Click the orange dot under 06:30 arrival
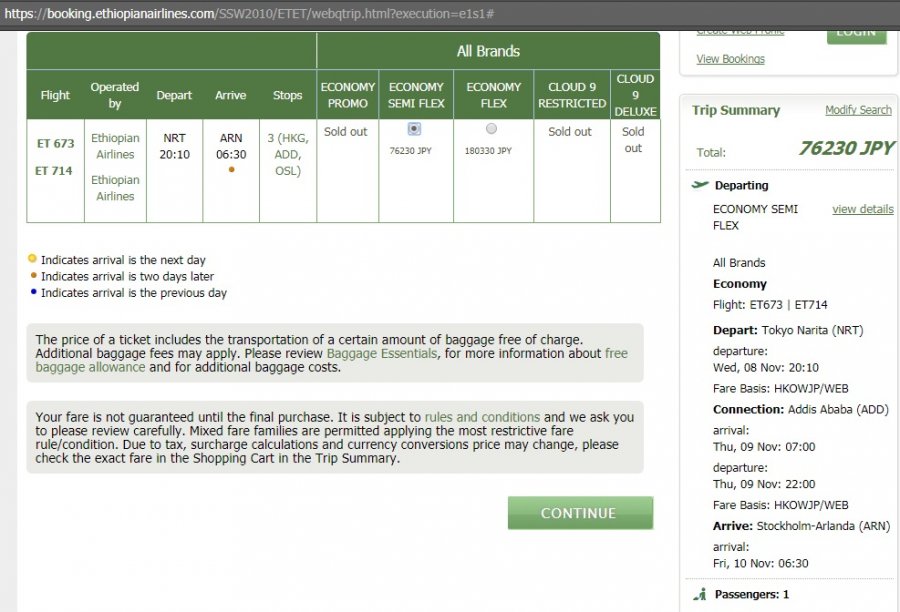This screenshot has height=612, width=900. (x=232, y=169)
